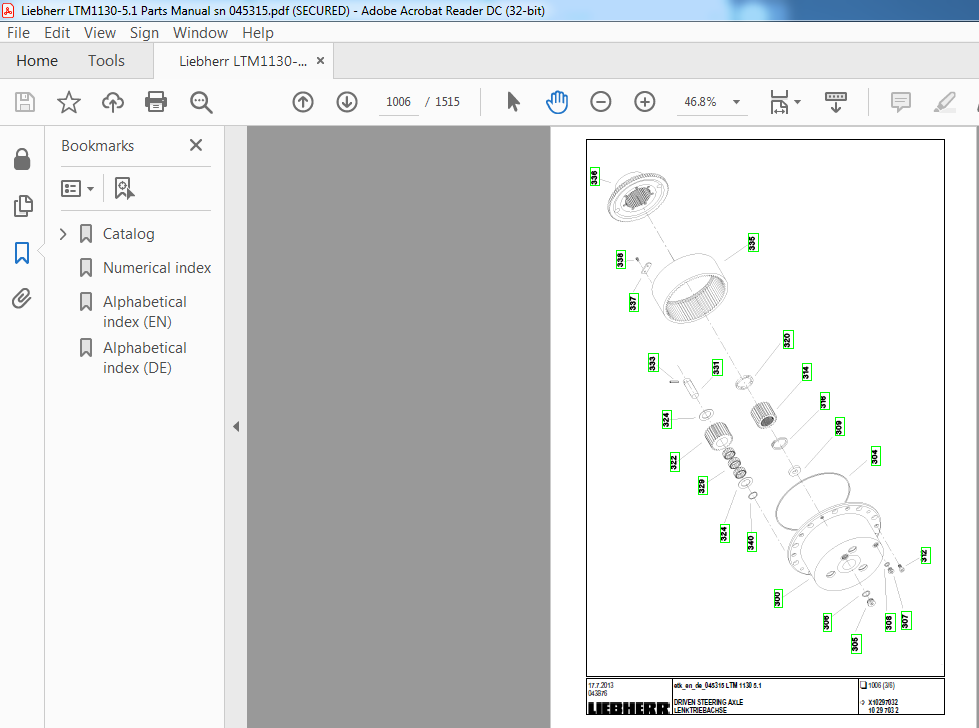Close the Bookmarks panel
979x728 pixels.
point(196,145)
